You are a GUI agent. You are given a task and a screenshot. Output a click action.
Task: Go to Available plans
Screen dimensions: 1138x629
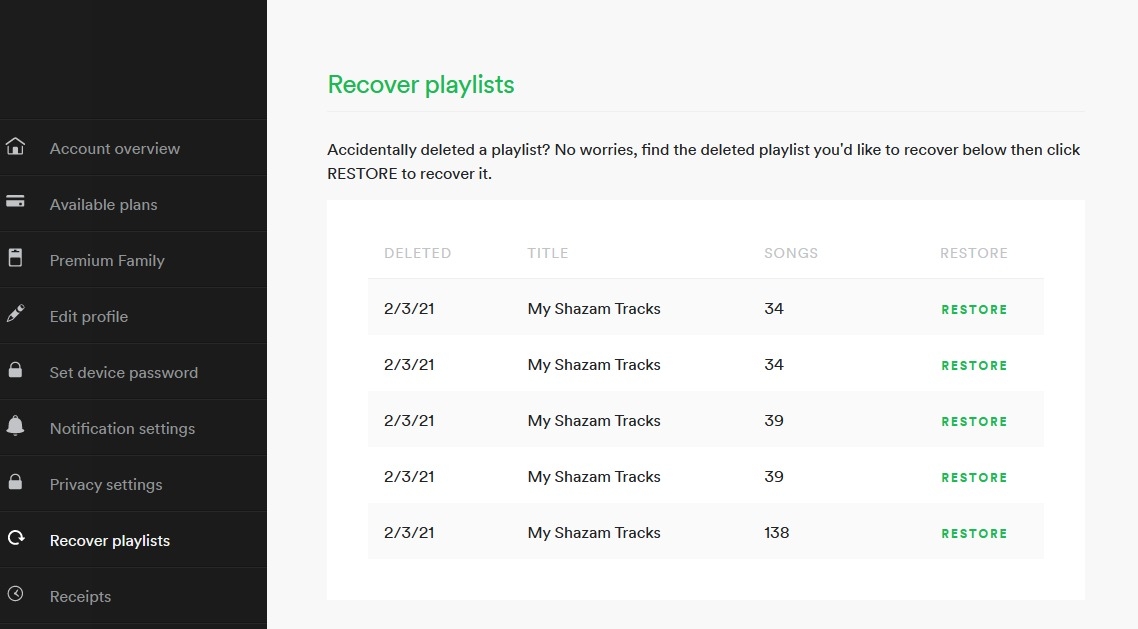[104, 205]
